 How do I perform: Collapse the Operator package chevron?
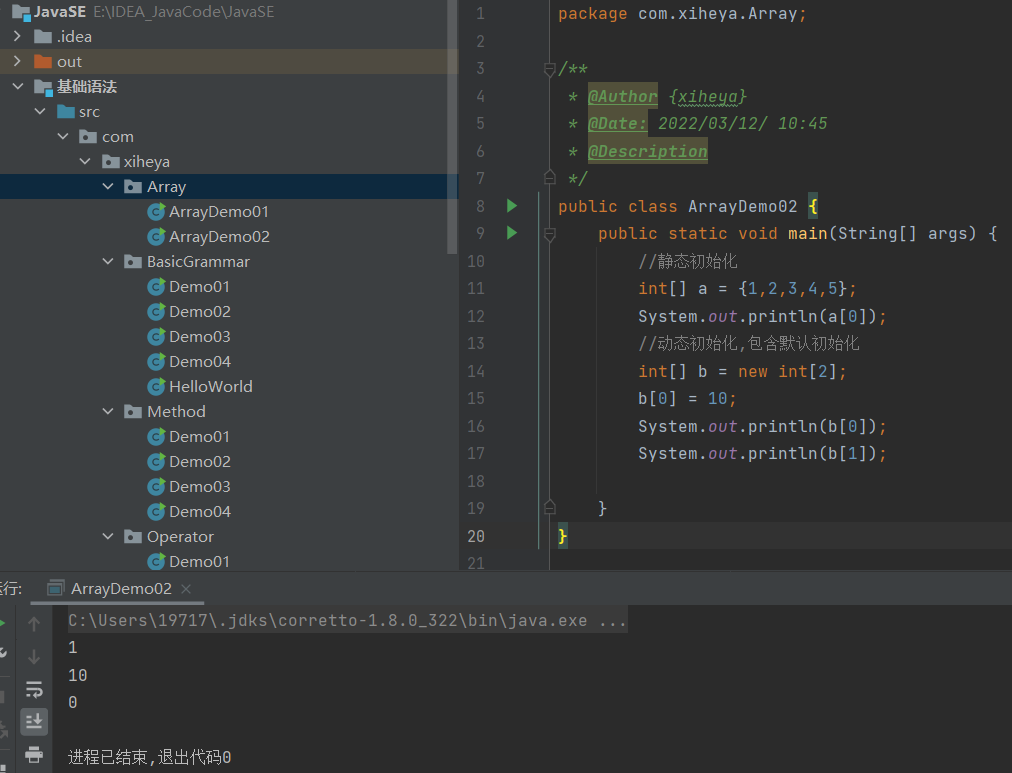108,536
